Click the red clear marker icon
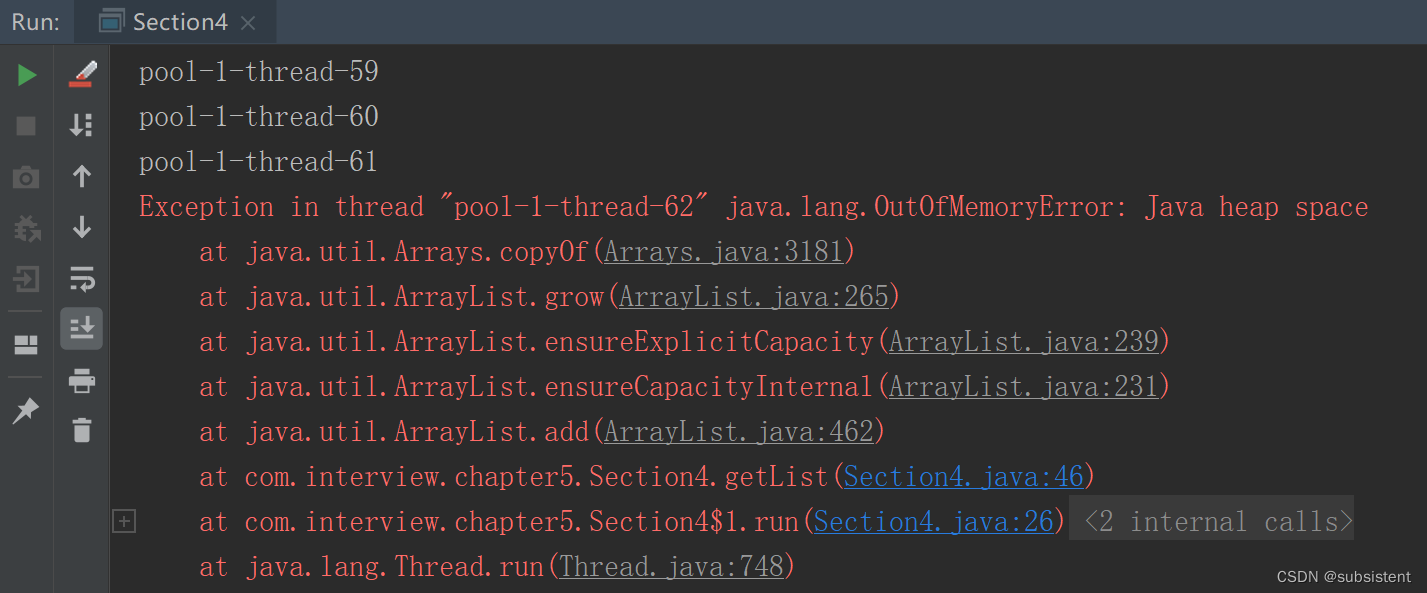 coord(83,74)
